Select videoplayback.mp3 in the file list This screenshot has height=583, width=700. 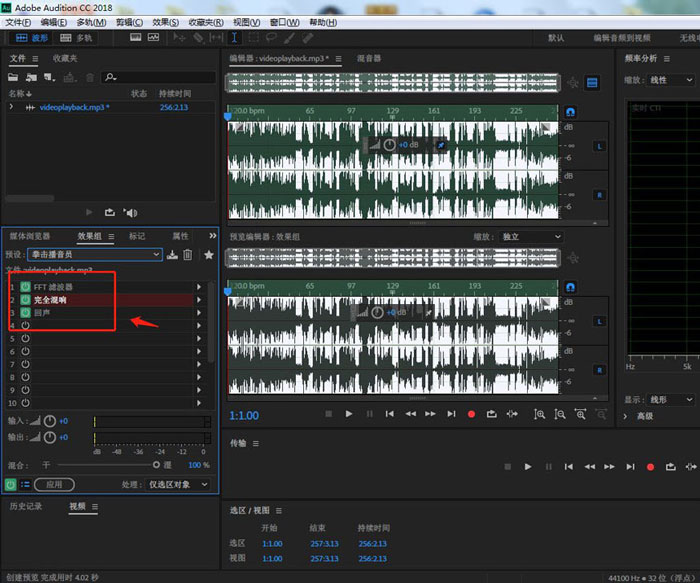[72, 107]
